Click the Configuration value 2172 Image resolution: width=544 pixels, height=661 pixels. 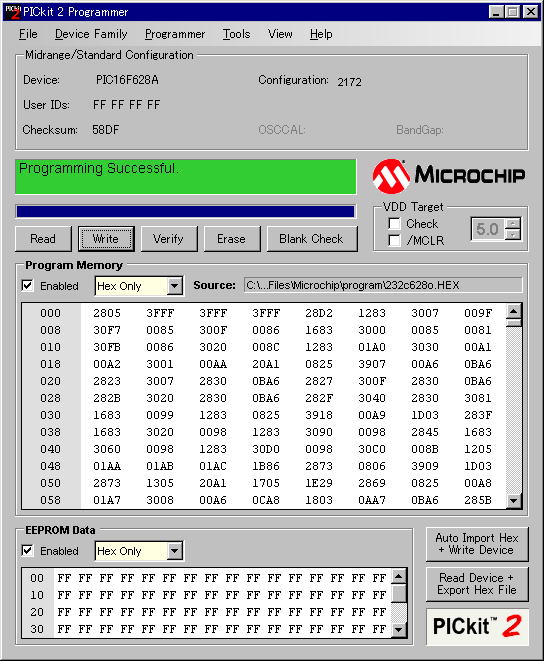pyautogui.click(x=350, y=82)
